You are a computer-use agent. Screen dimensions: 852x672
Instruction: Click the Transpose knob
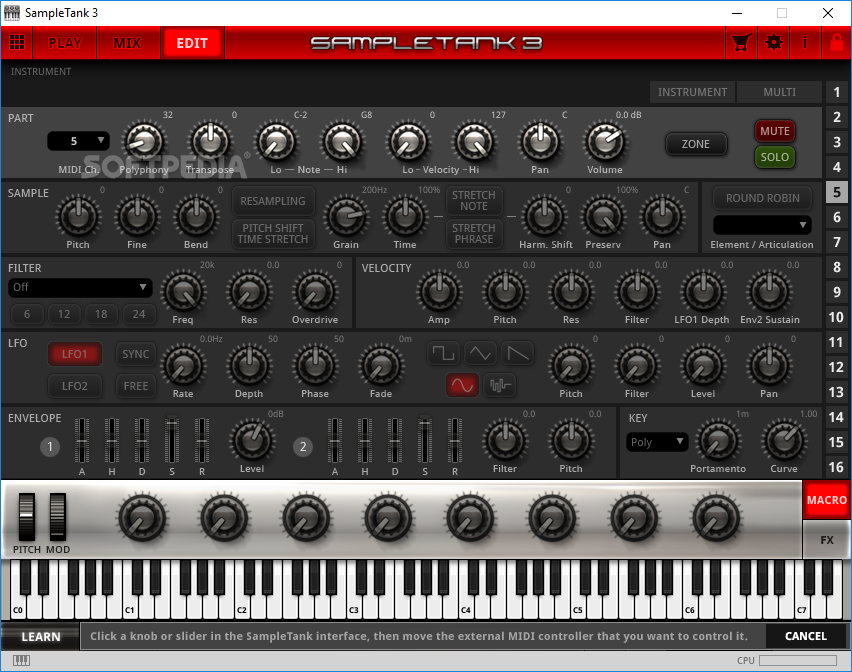210,142
